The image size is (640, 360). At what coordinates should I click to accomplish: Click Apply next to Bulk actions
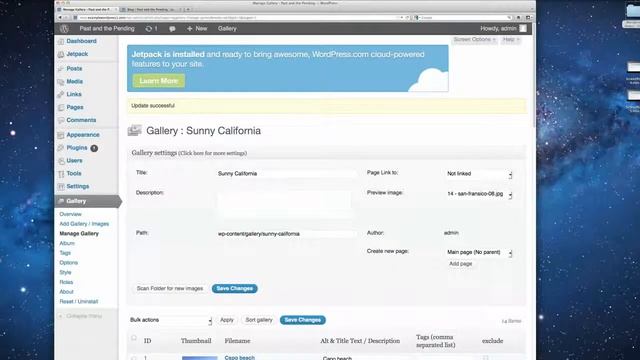coord(227,320)
